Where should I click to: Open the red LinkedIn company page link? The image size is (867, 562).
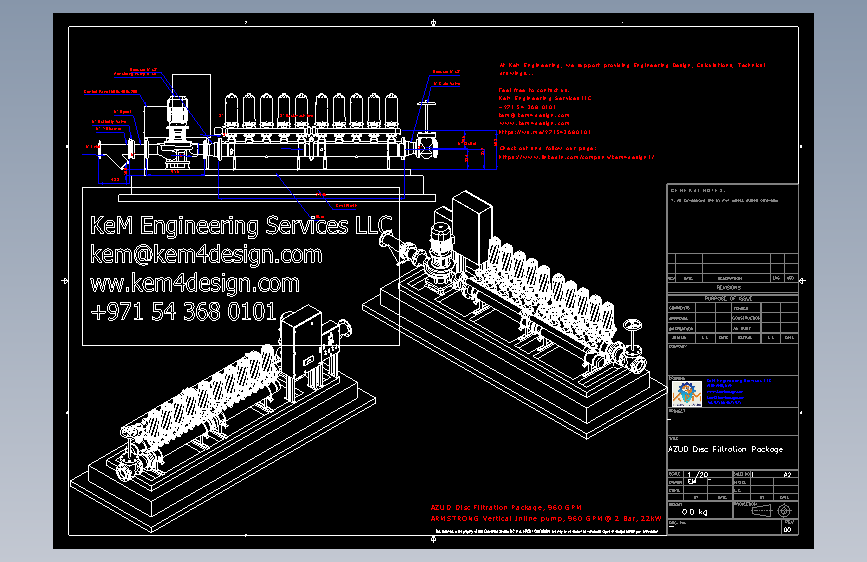click(x=577, y=157)
